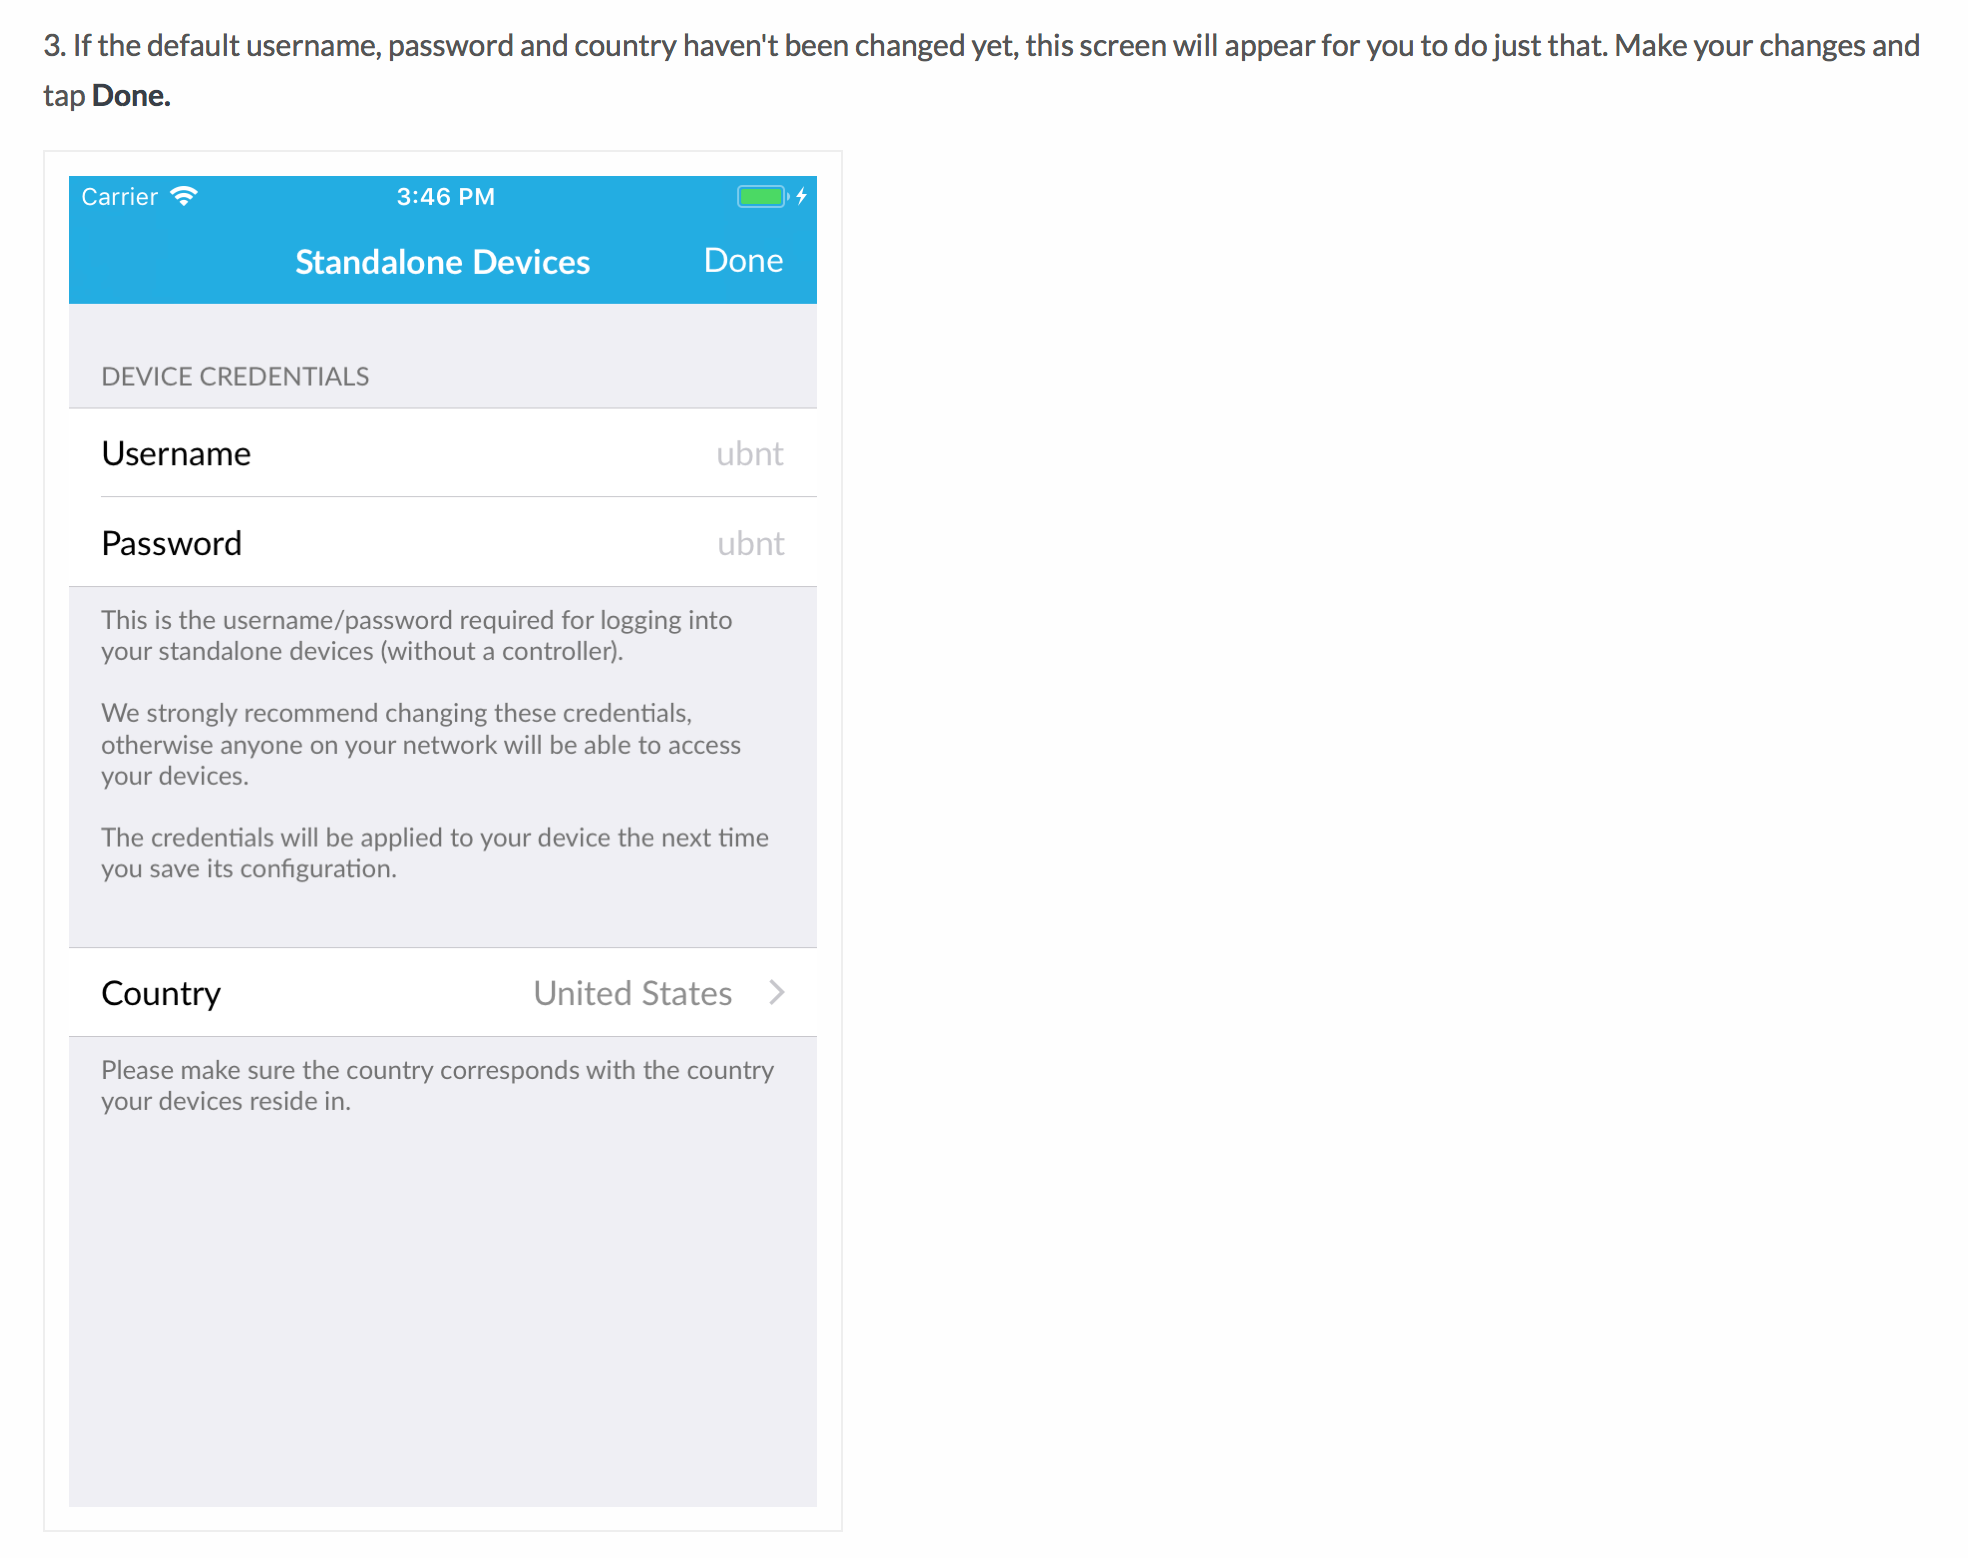
Task: Click the Carrier status text
Action: [119, 197]
